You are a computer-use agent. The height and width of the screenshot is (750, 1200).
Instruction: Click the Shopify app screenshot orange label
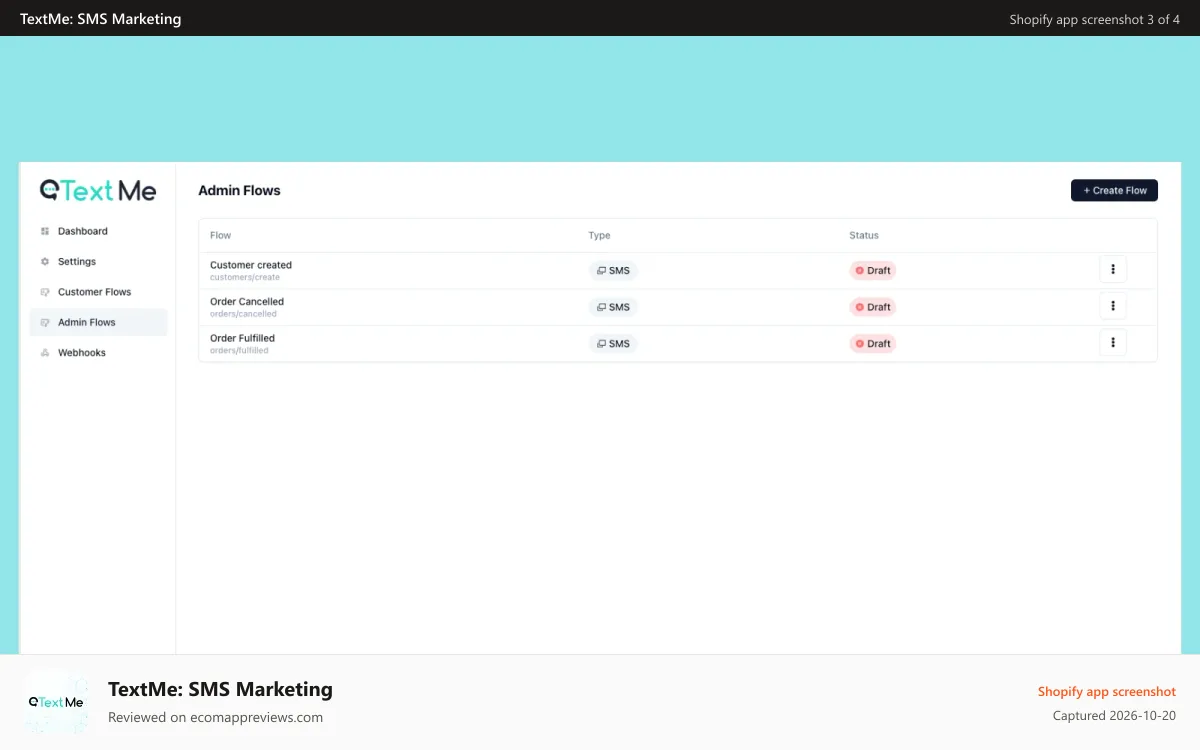1107,692
